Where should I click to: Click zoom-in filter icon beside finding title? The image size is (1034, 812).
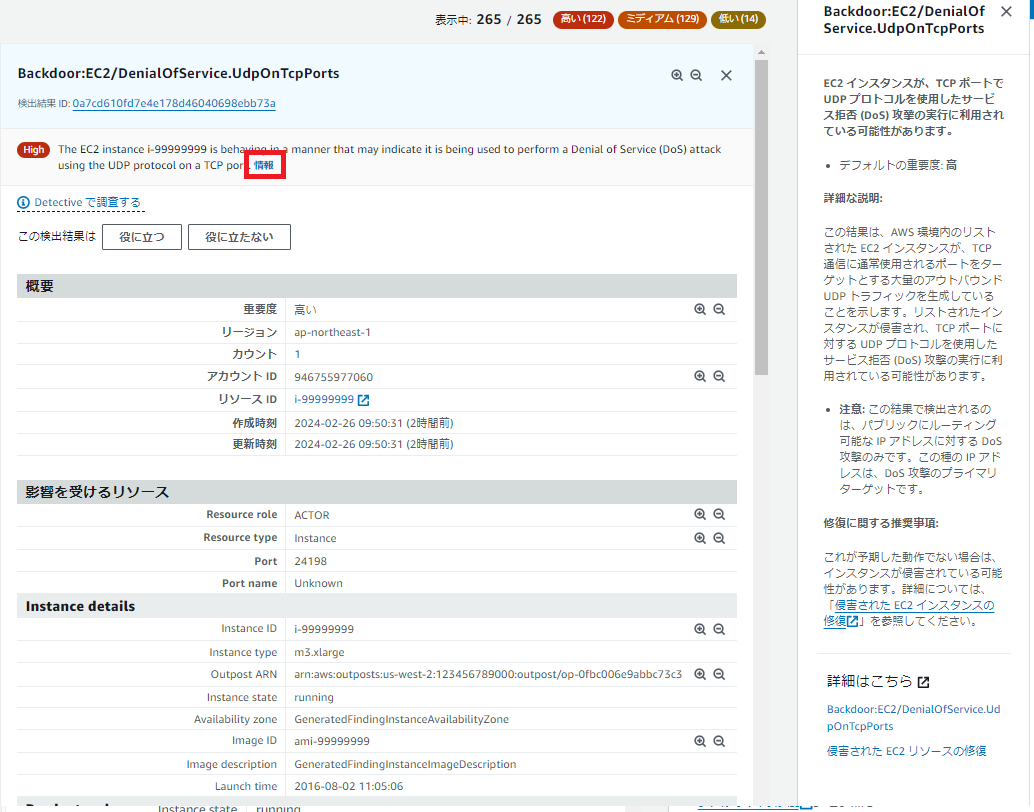pyautogui.click(x=677, y=75)
